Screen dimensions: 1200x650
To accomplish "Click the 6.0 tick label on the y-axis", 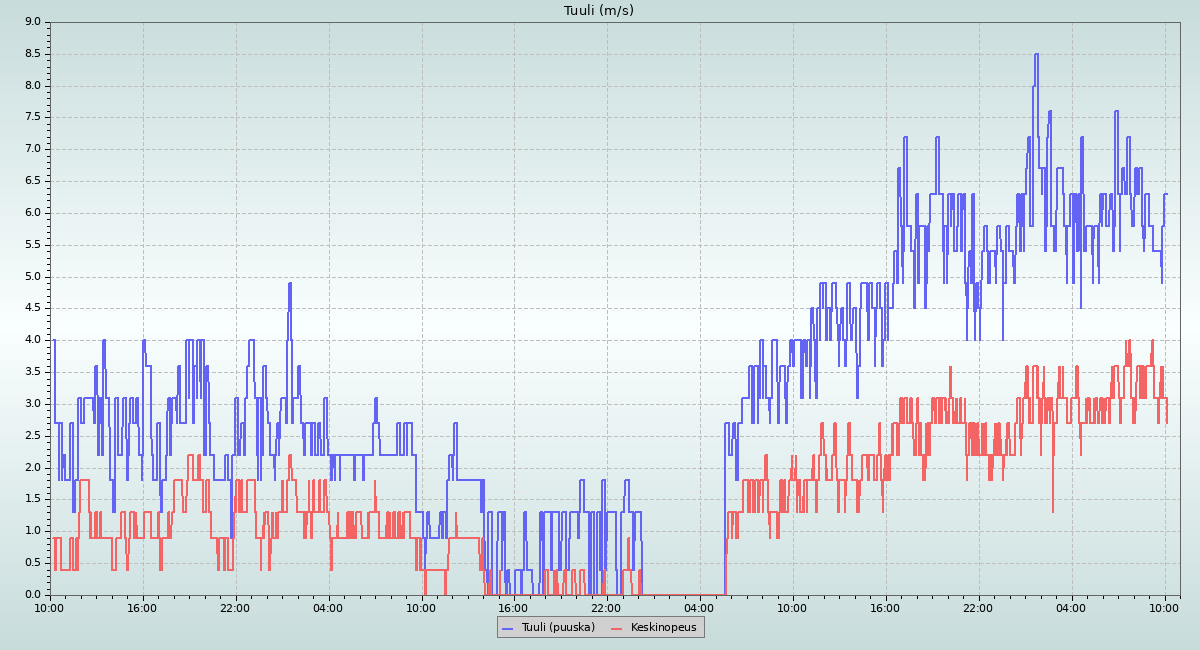I will (x=32, y=213).
